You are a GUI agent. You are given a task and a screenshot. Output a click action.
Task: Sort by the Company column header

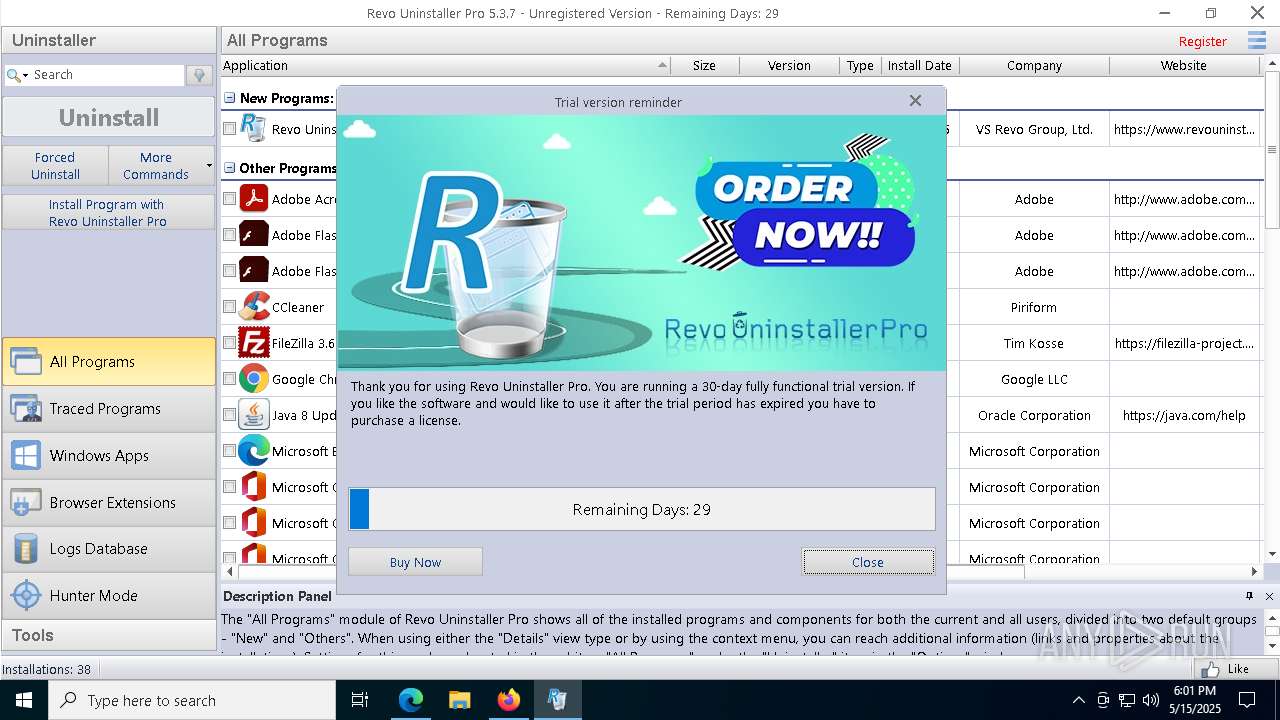click(x=1034, y=65)
